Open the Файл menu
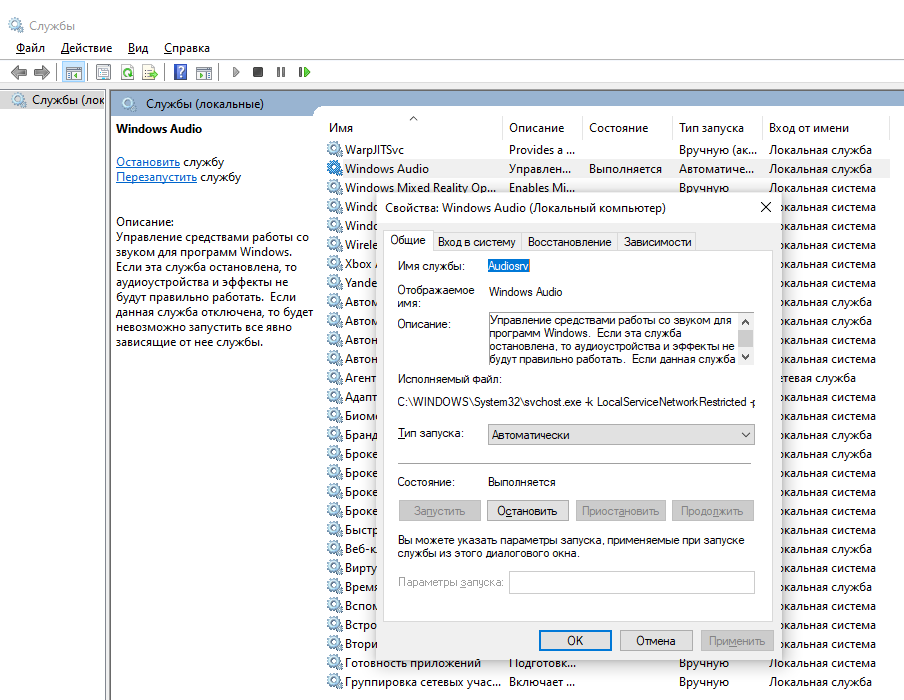Image resolution: width=904 pixels, height=700 pixels. 30,48
